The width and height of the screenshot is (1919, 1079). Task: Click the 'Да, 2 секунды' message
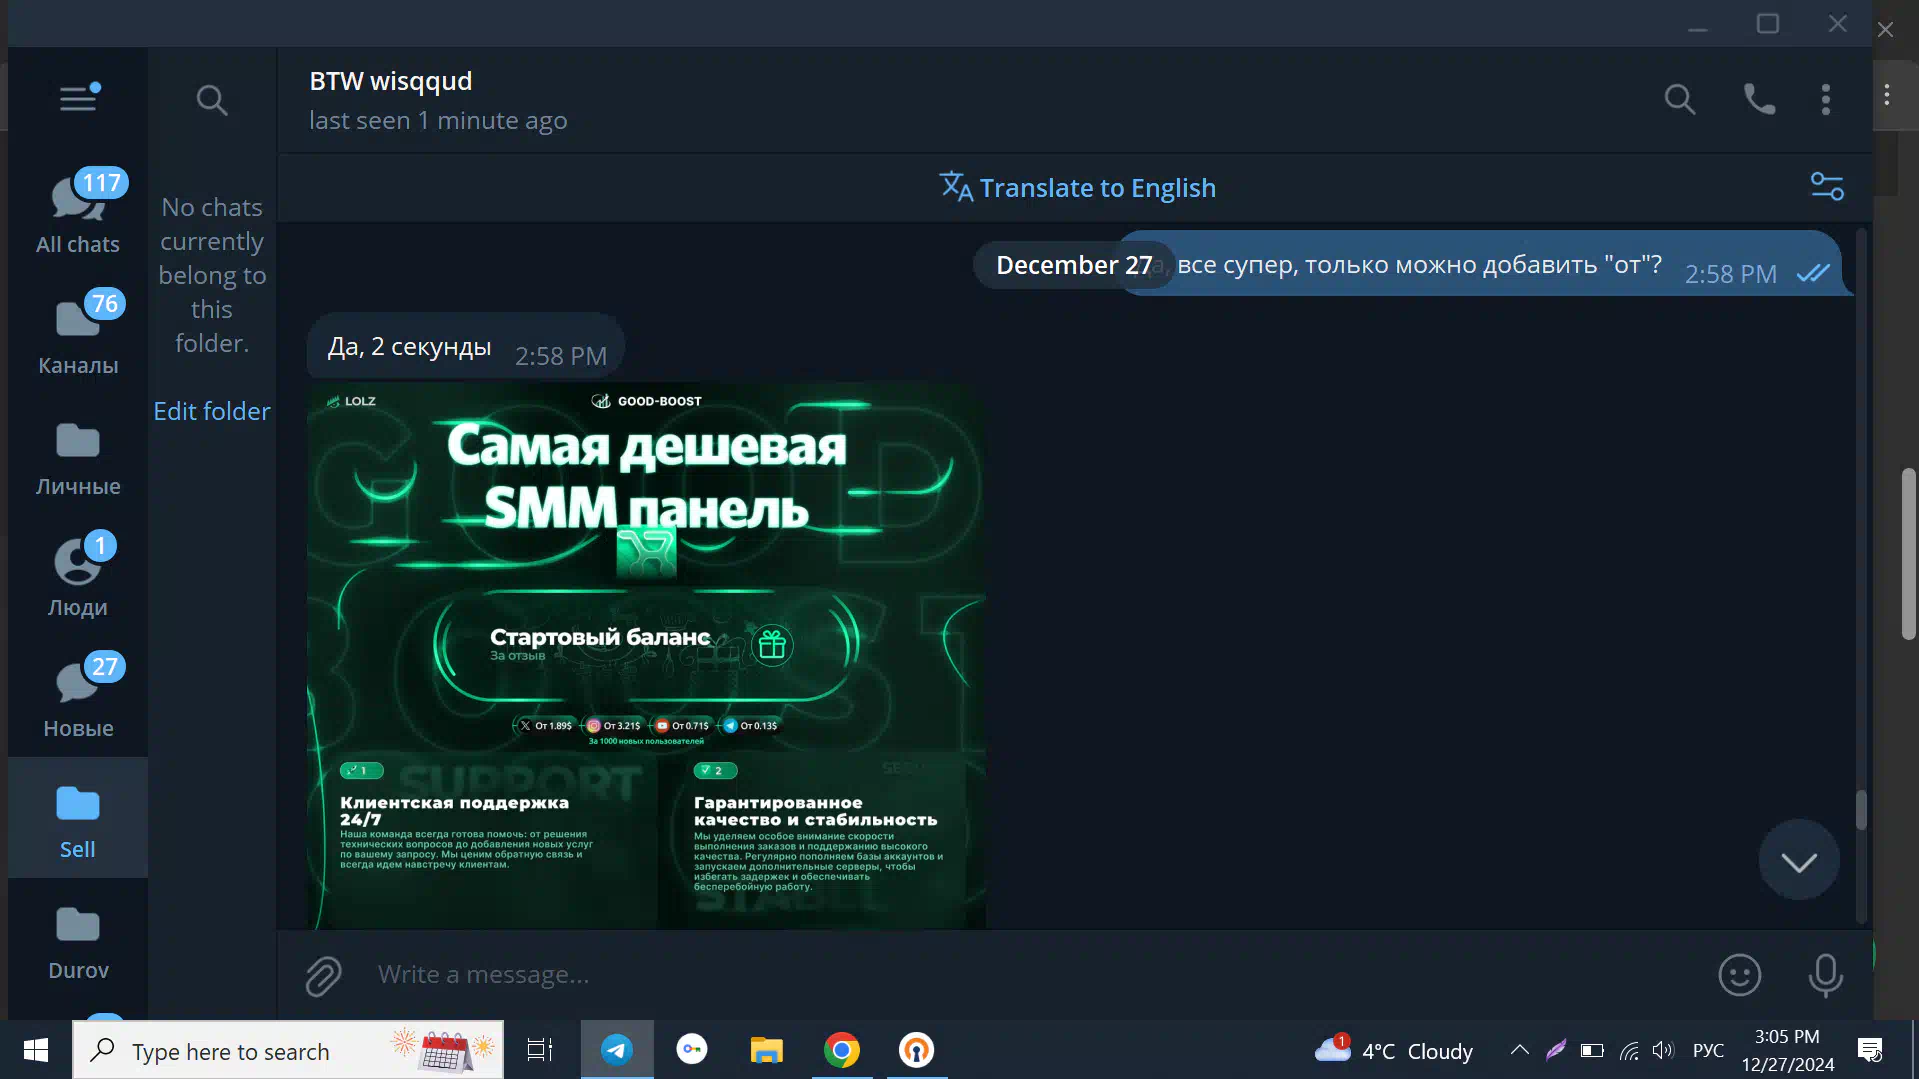coord(466,347)
